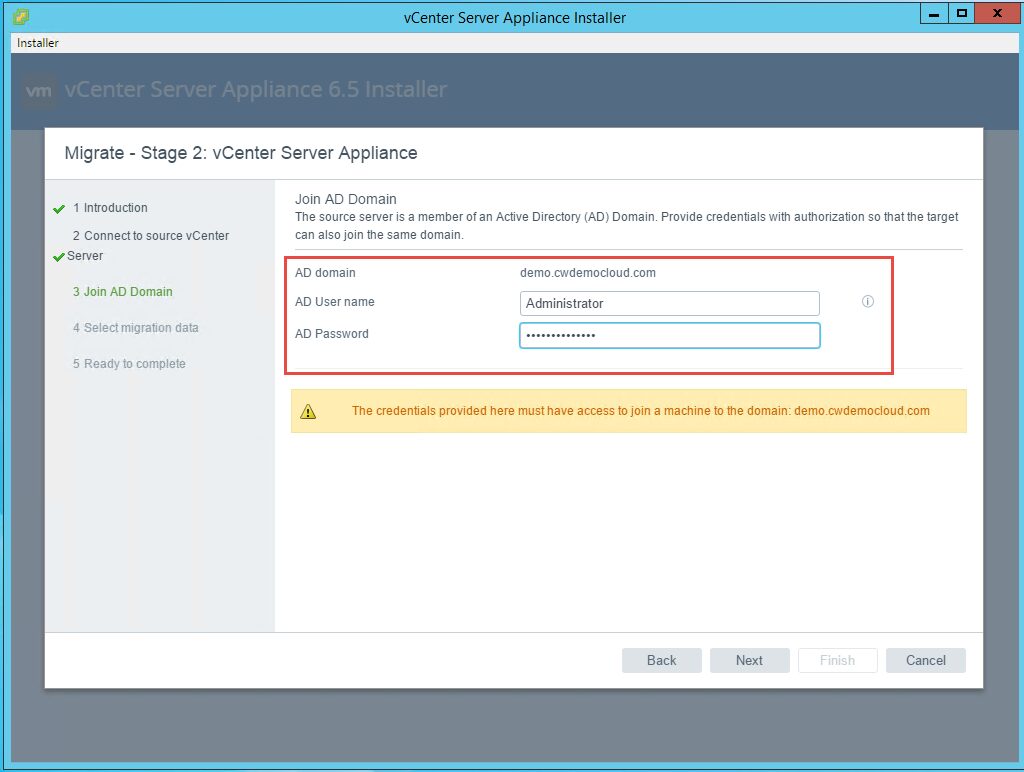Viewport: 1024px width, 772px height.
Task: Click the AD User name field
Action: point(669,304)
